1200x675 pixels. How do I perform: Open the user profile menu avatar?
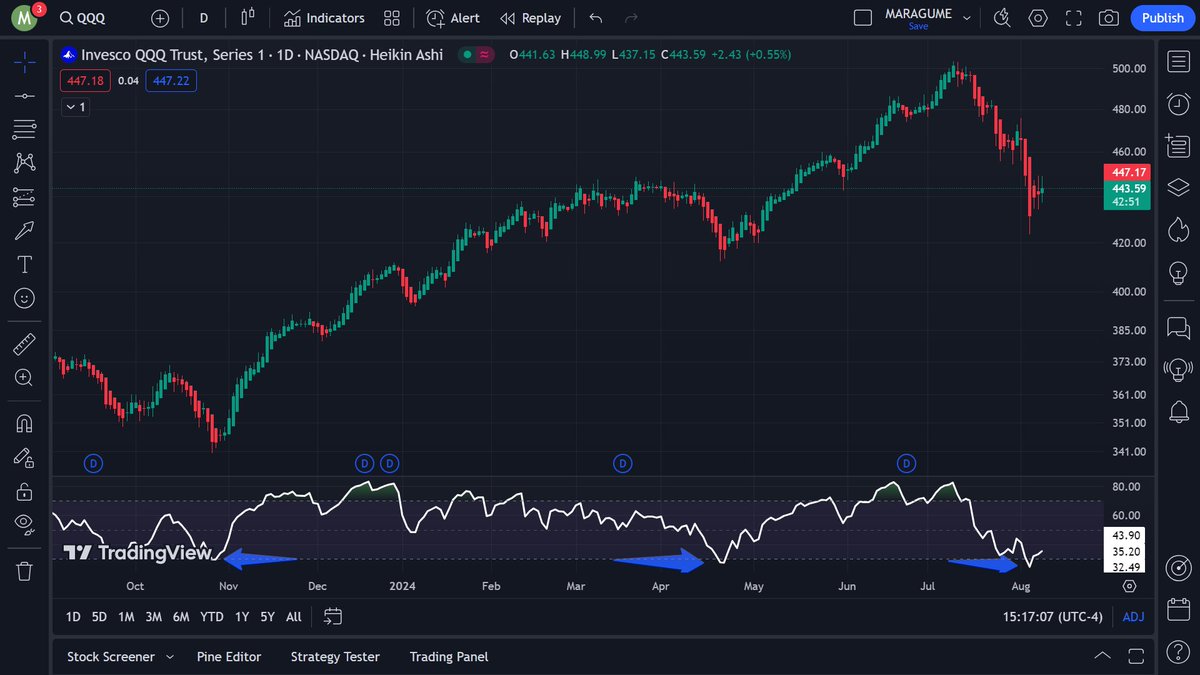24,18
